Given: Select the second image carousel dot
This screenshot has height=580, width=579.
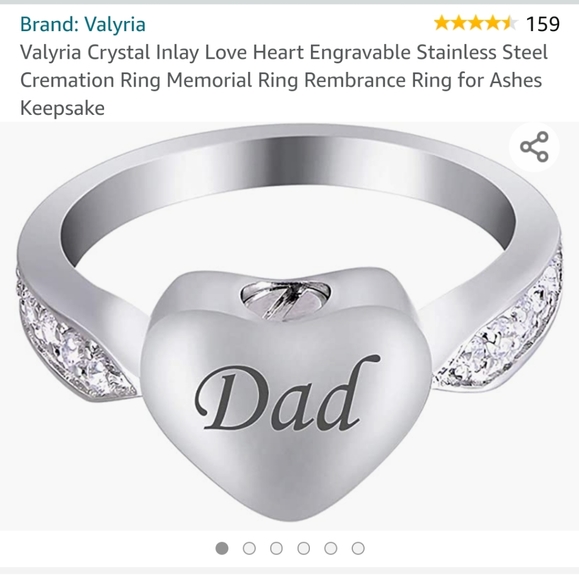Looking at the screenshot, I should [249, 548].
